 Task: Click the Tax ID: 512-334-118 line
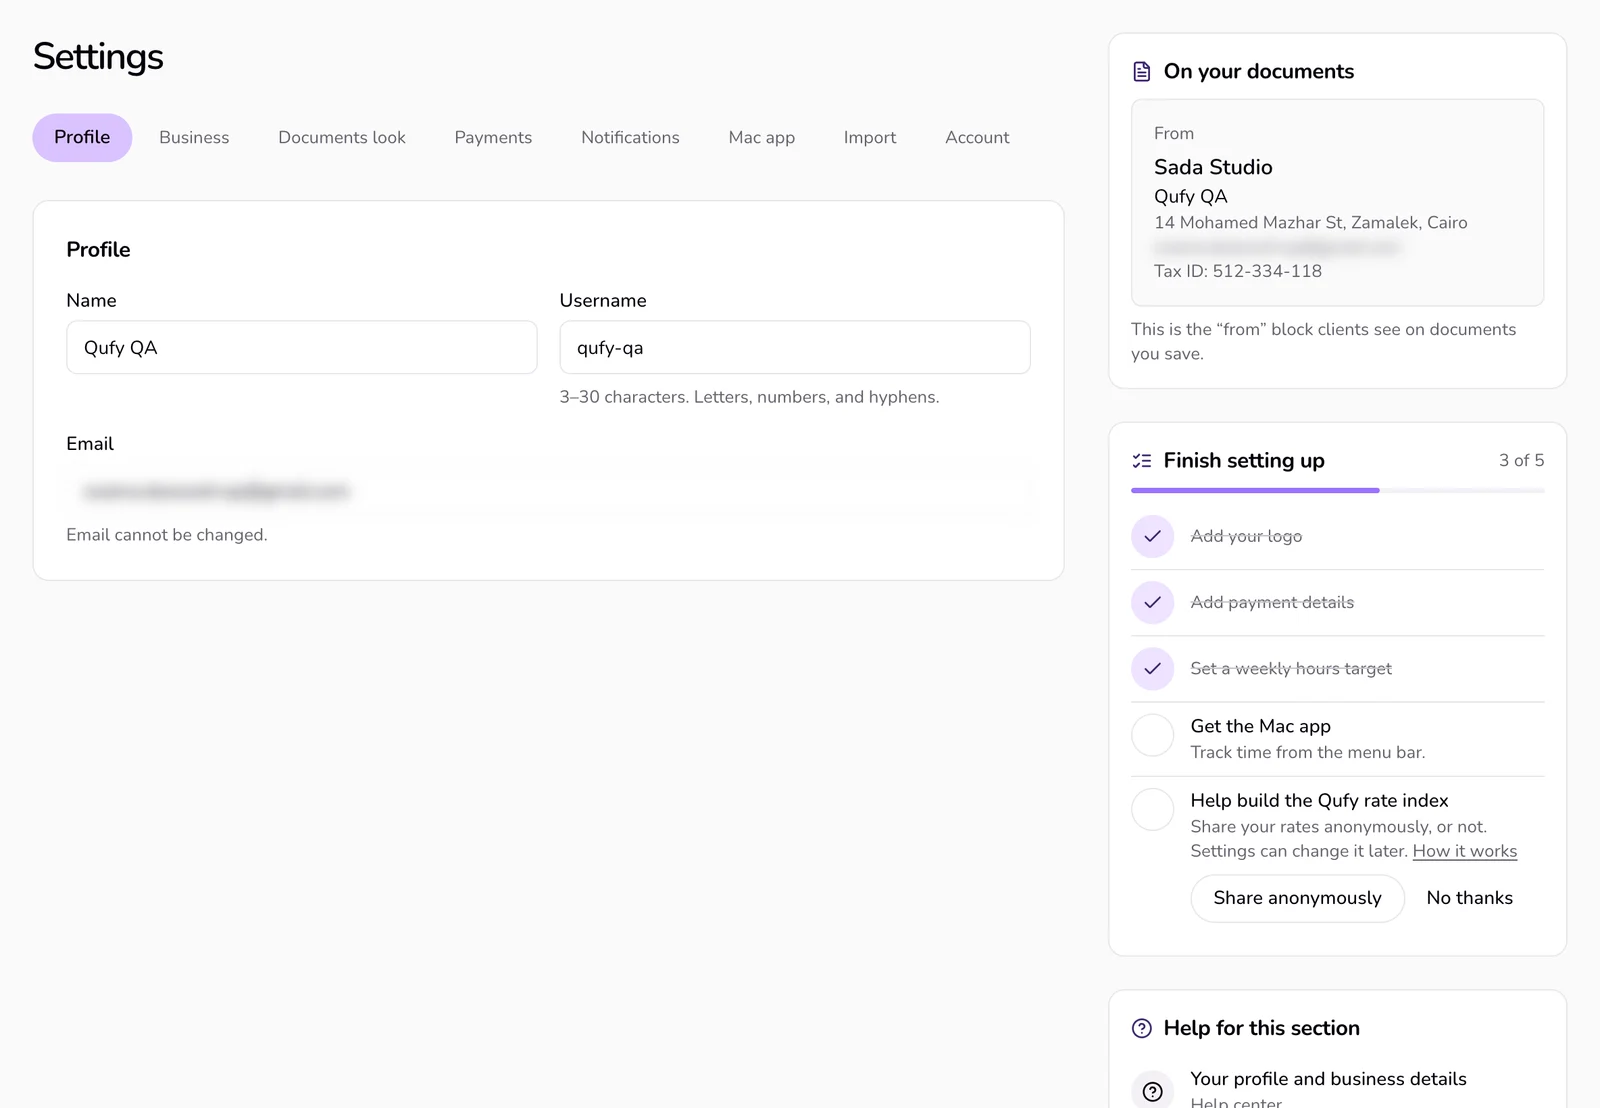(x=1237, y=271)
